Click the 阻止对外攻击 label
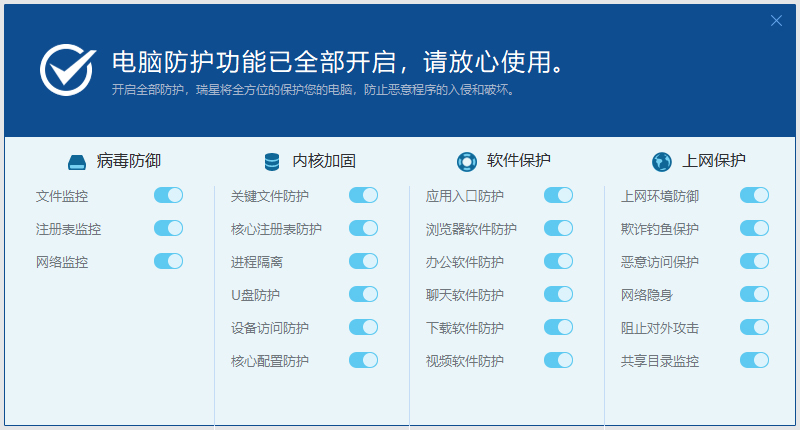Screen dimensions: 800x430 (x=660, y=328)
